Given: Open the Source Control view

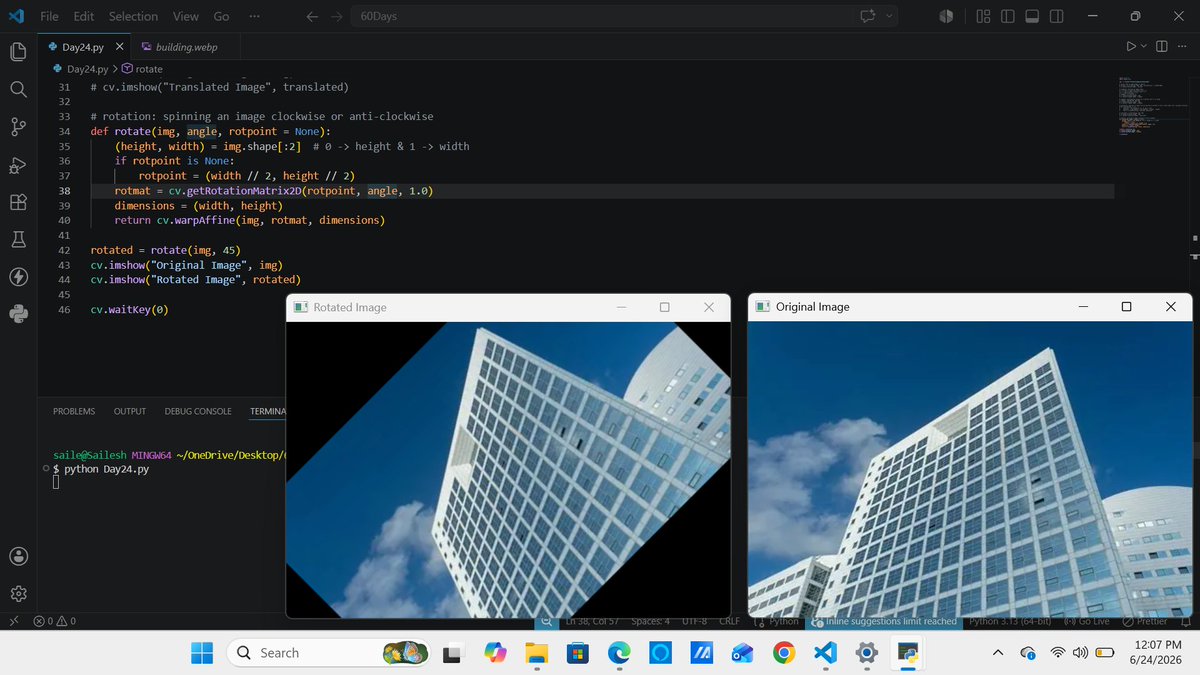Looking at the screenshot, I should [x=18, y=127].
